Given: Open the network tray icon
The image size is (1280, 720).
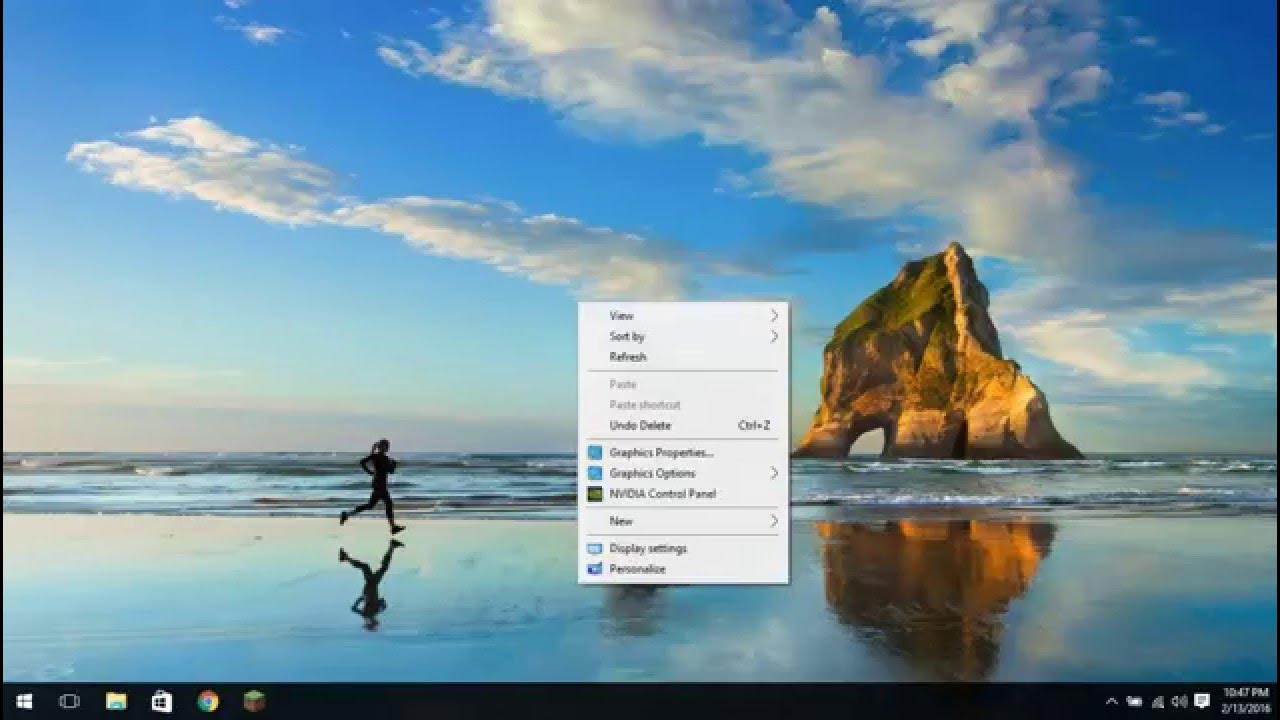Looking at the screenshot, I should 1158,702.
